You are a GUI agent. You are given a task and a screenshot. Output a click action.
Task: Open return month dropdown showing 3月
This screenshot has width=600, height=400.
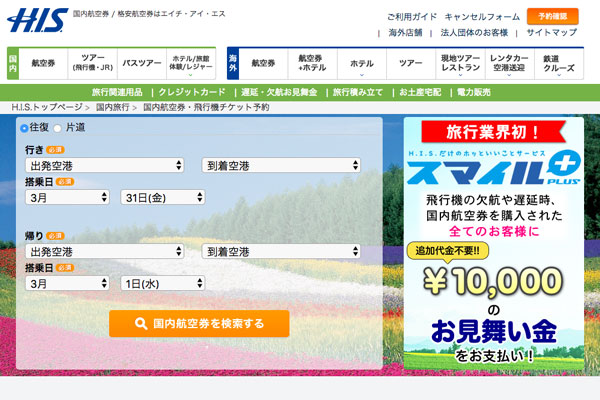(67, 284)
